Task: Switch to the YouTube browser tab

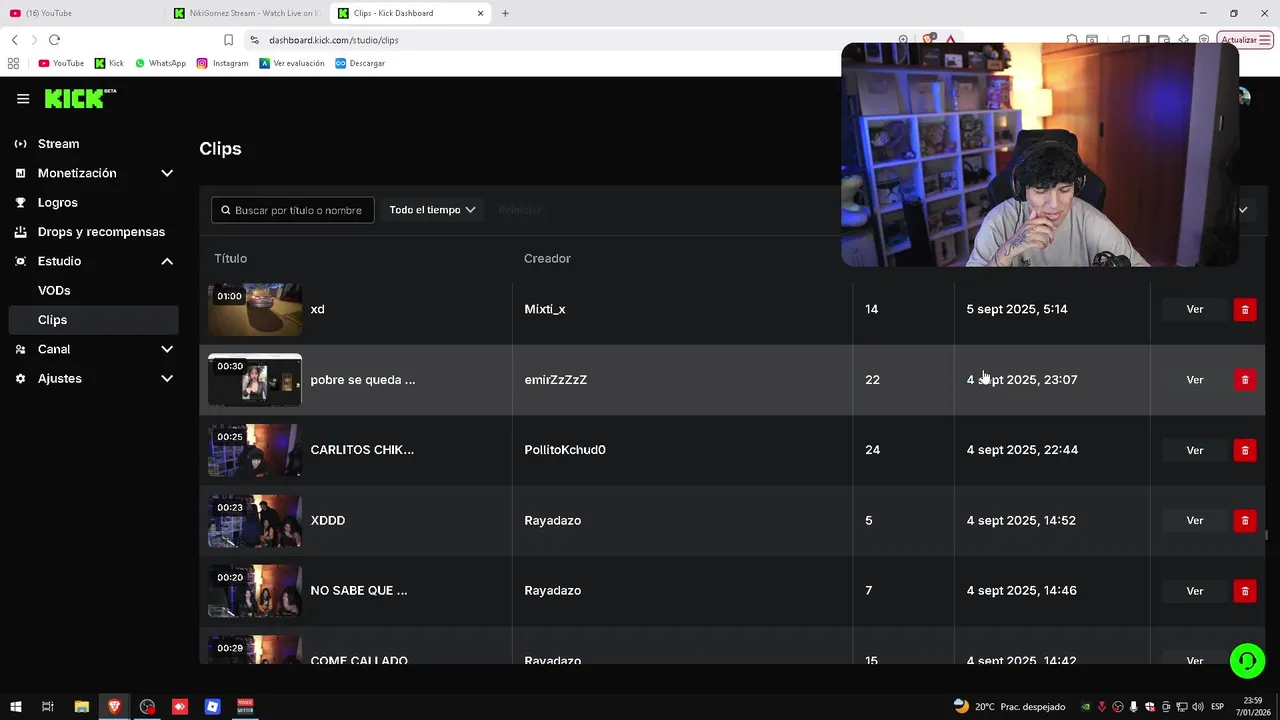Action: (x=80, y=13)
